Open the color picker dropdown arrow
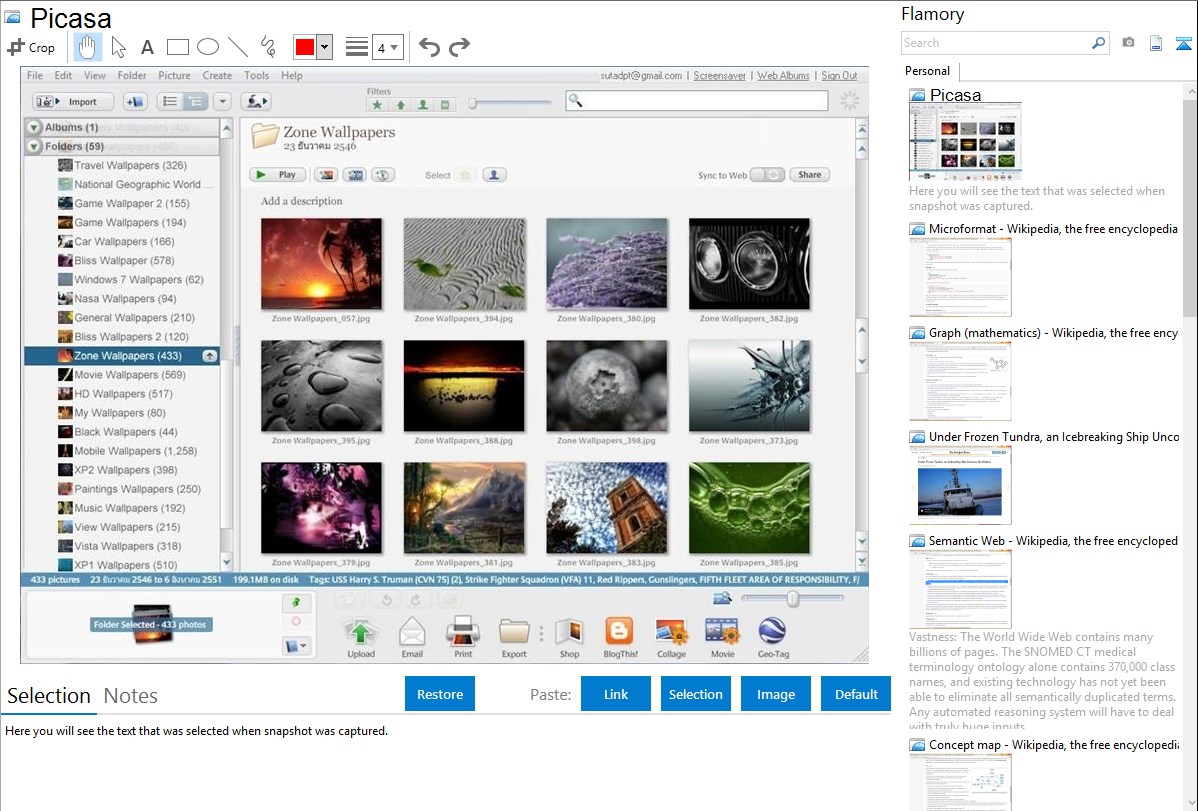 (325, 47)
